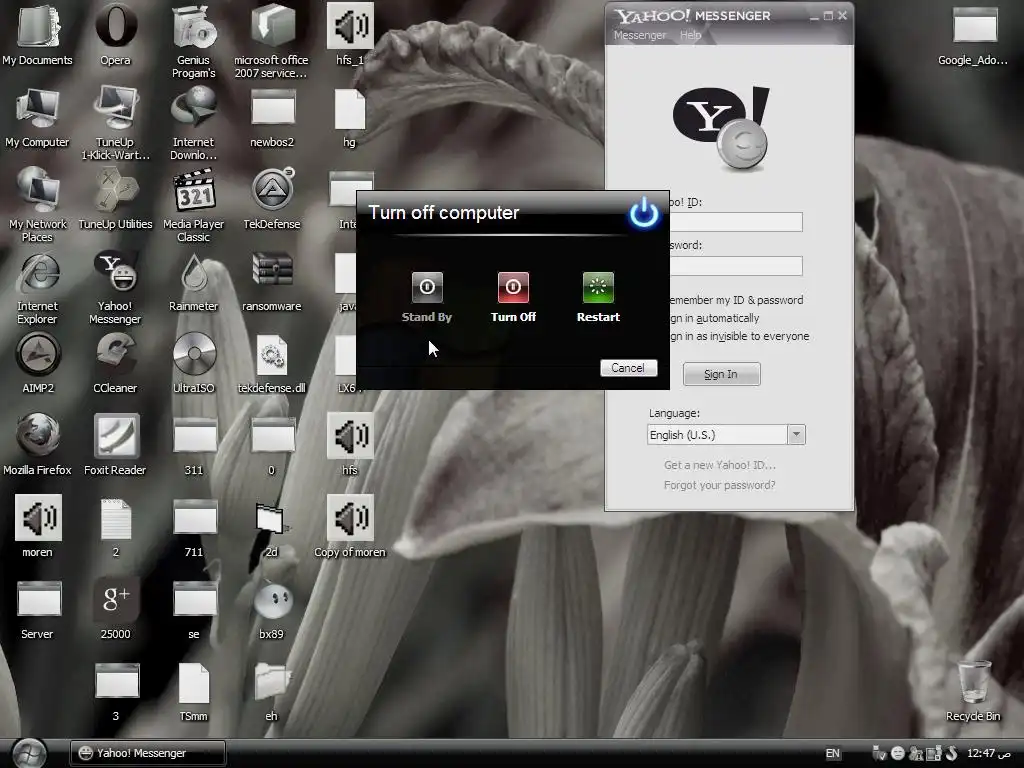Open the Help menu in Yahoo! Messenger
This screenshot has width=1024, height=768.
point(690,35)
